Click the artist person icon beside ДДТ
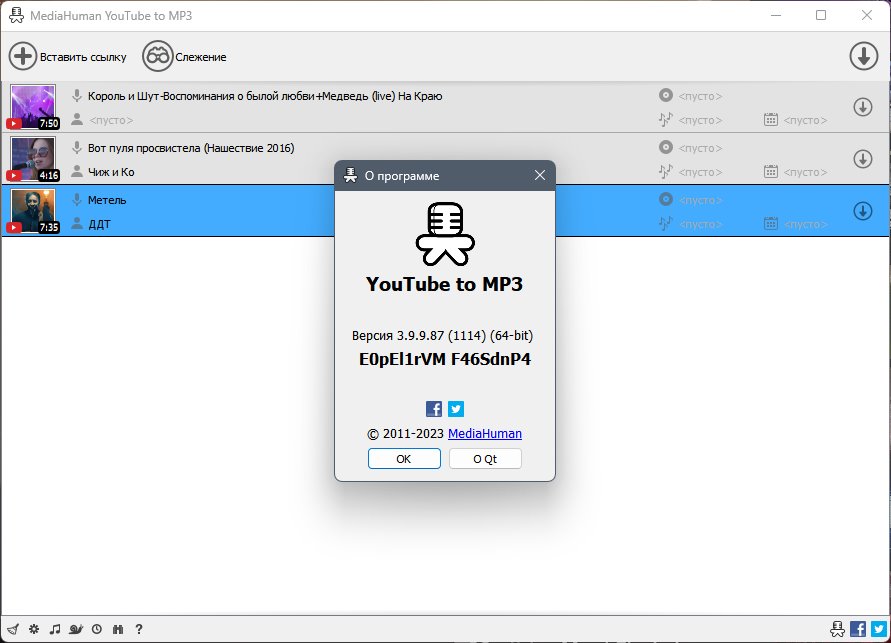The height and width of the screenshot is (643, 891). 77,224
